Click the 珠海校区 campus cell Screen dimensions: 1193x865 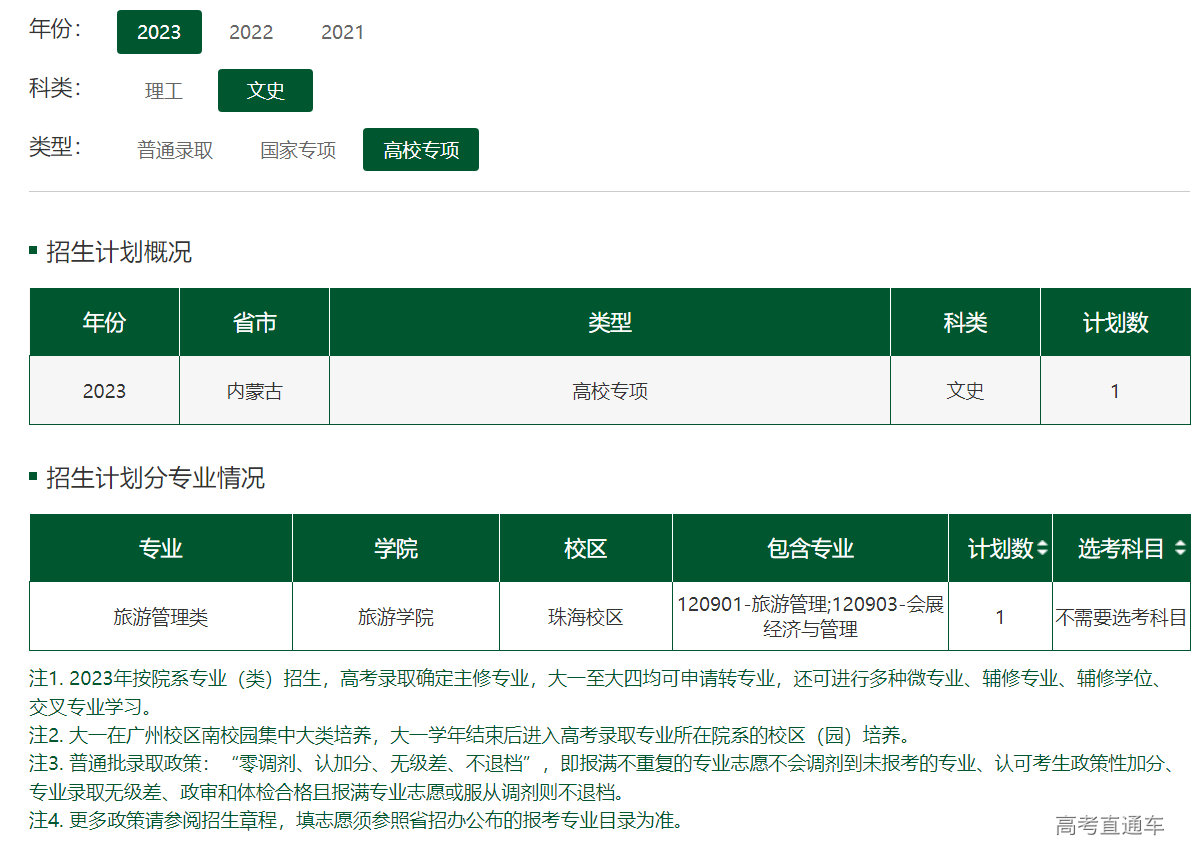[x=585, y=617]
